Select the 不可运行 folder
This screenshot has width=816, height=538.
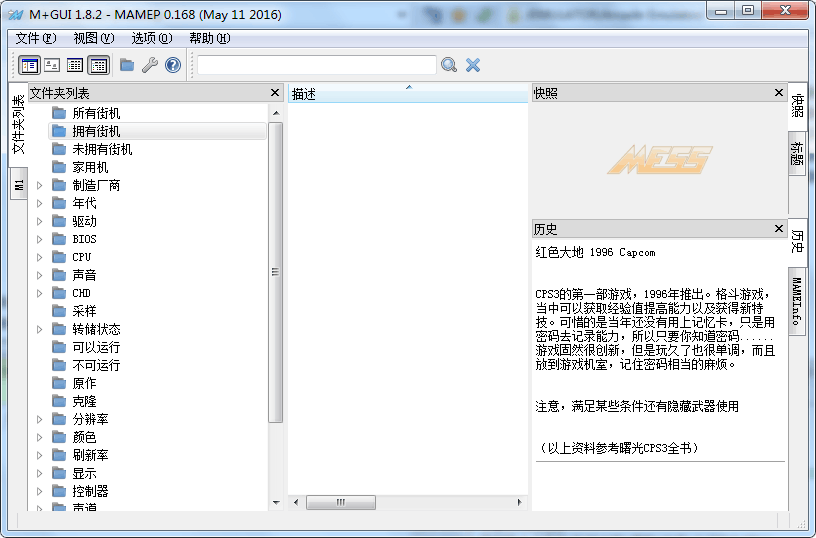pyautogui.click(x=96, y=365)
